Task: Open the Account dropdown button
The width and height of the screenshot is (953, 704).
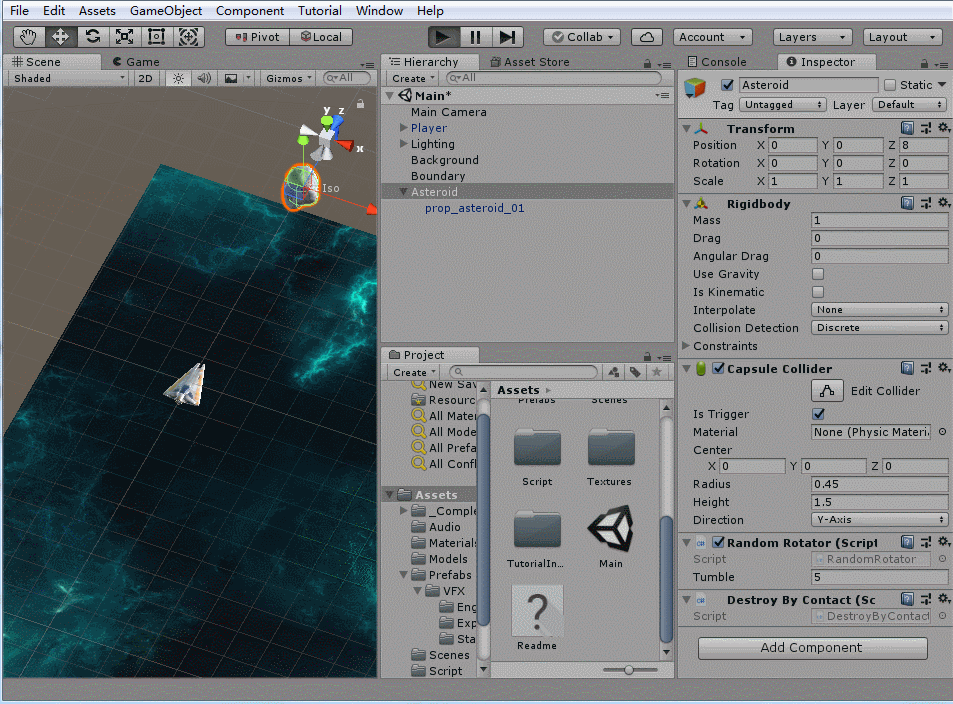Action: 712,37
